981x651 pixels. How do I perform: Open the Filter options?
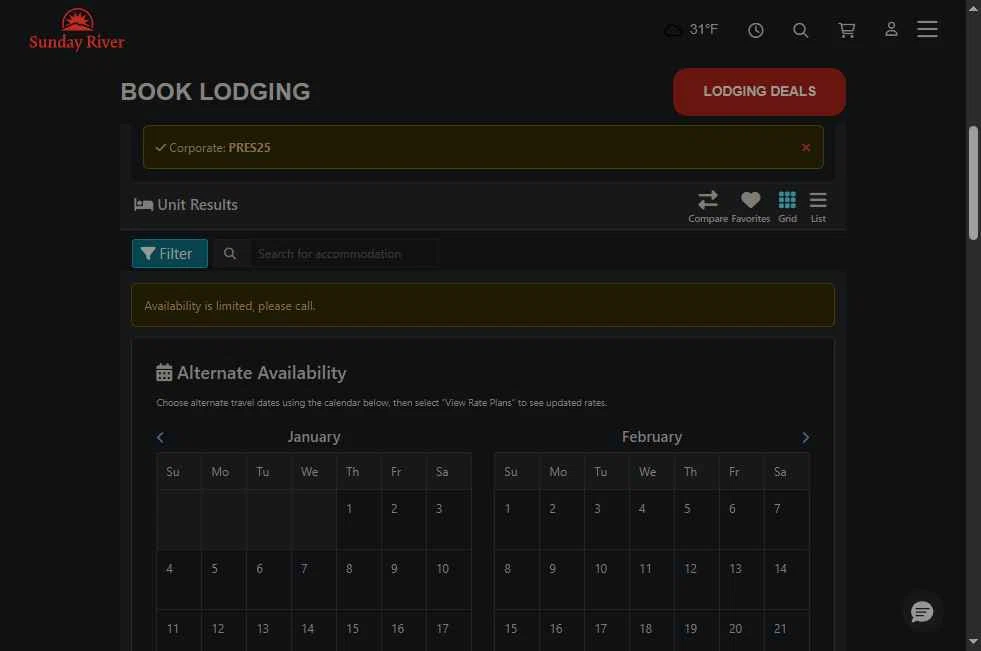point(170,253)
